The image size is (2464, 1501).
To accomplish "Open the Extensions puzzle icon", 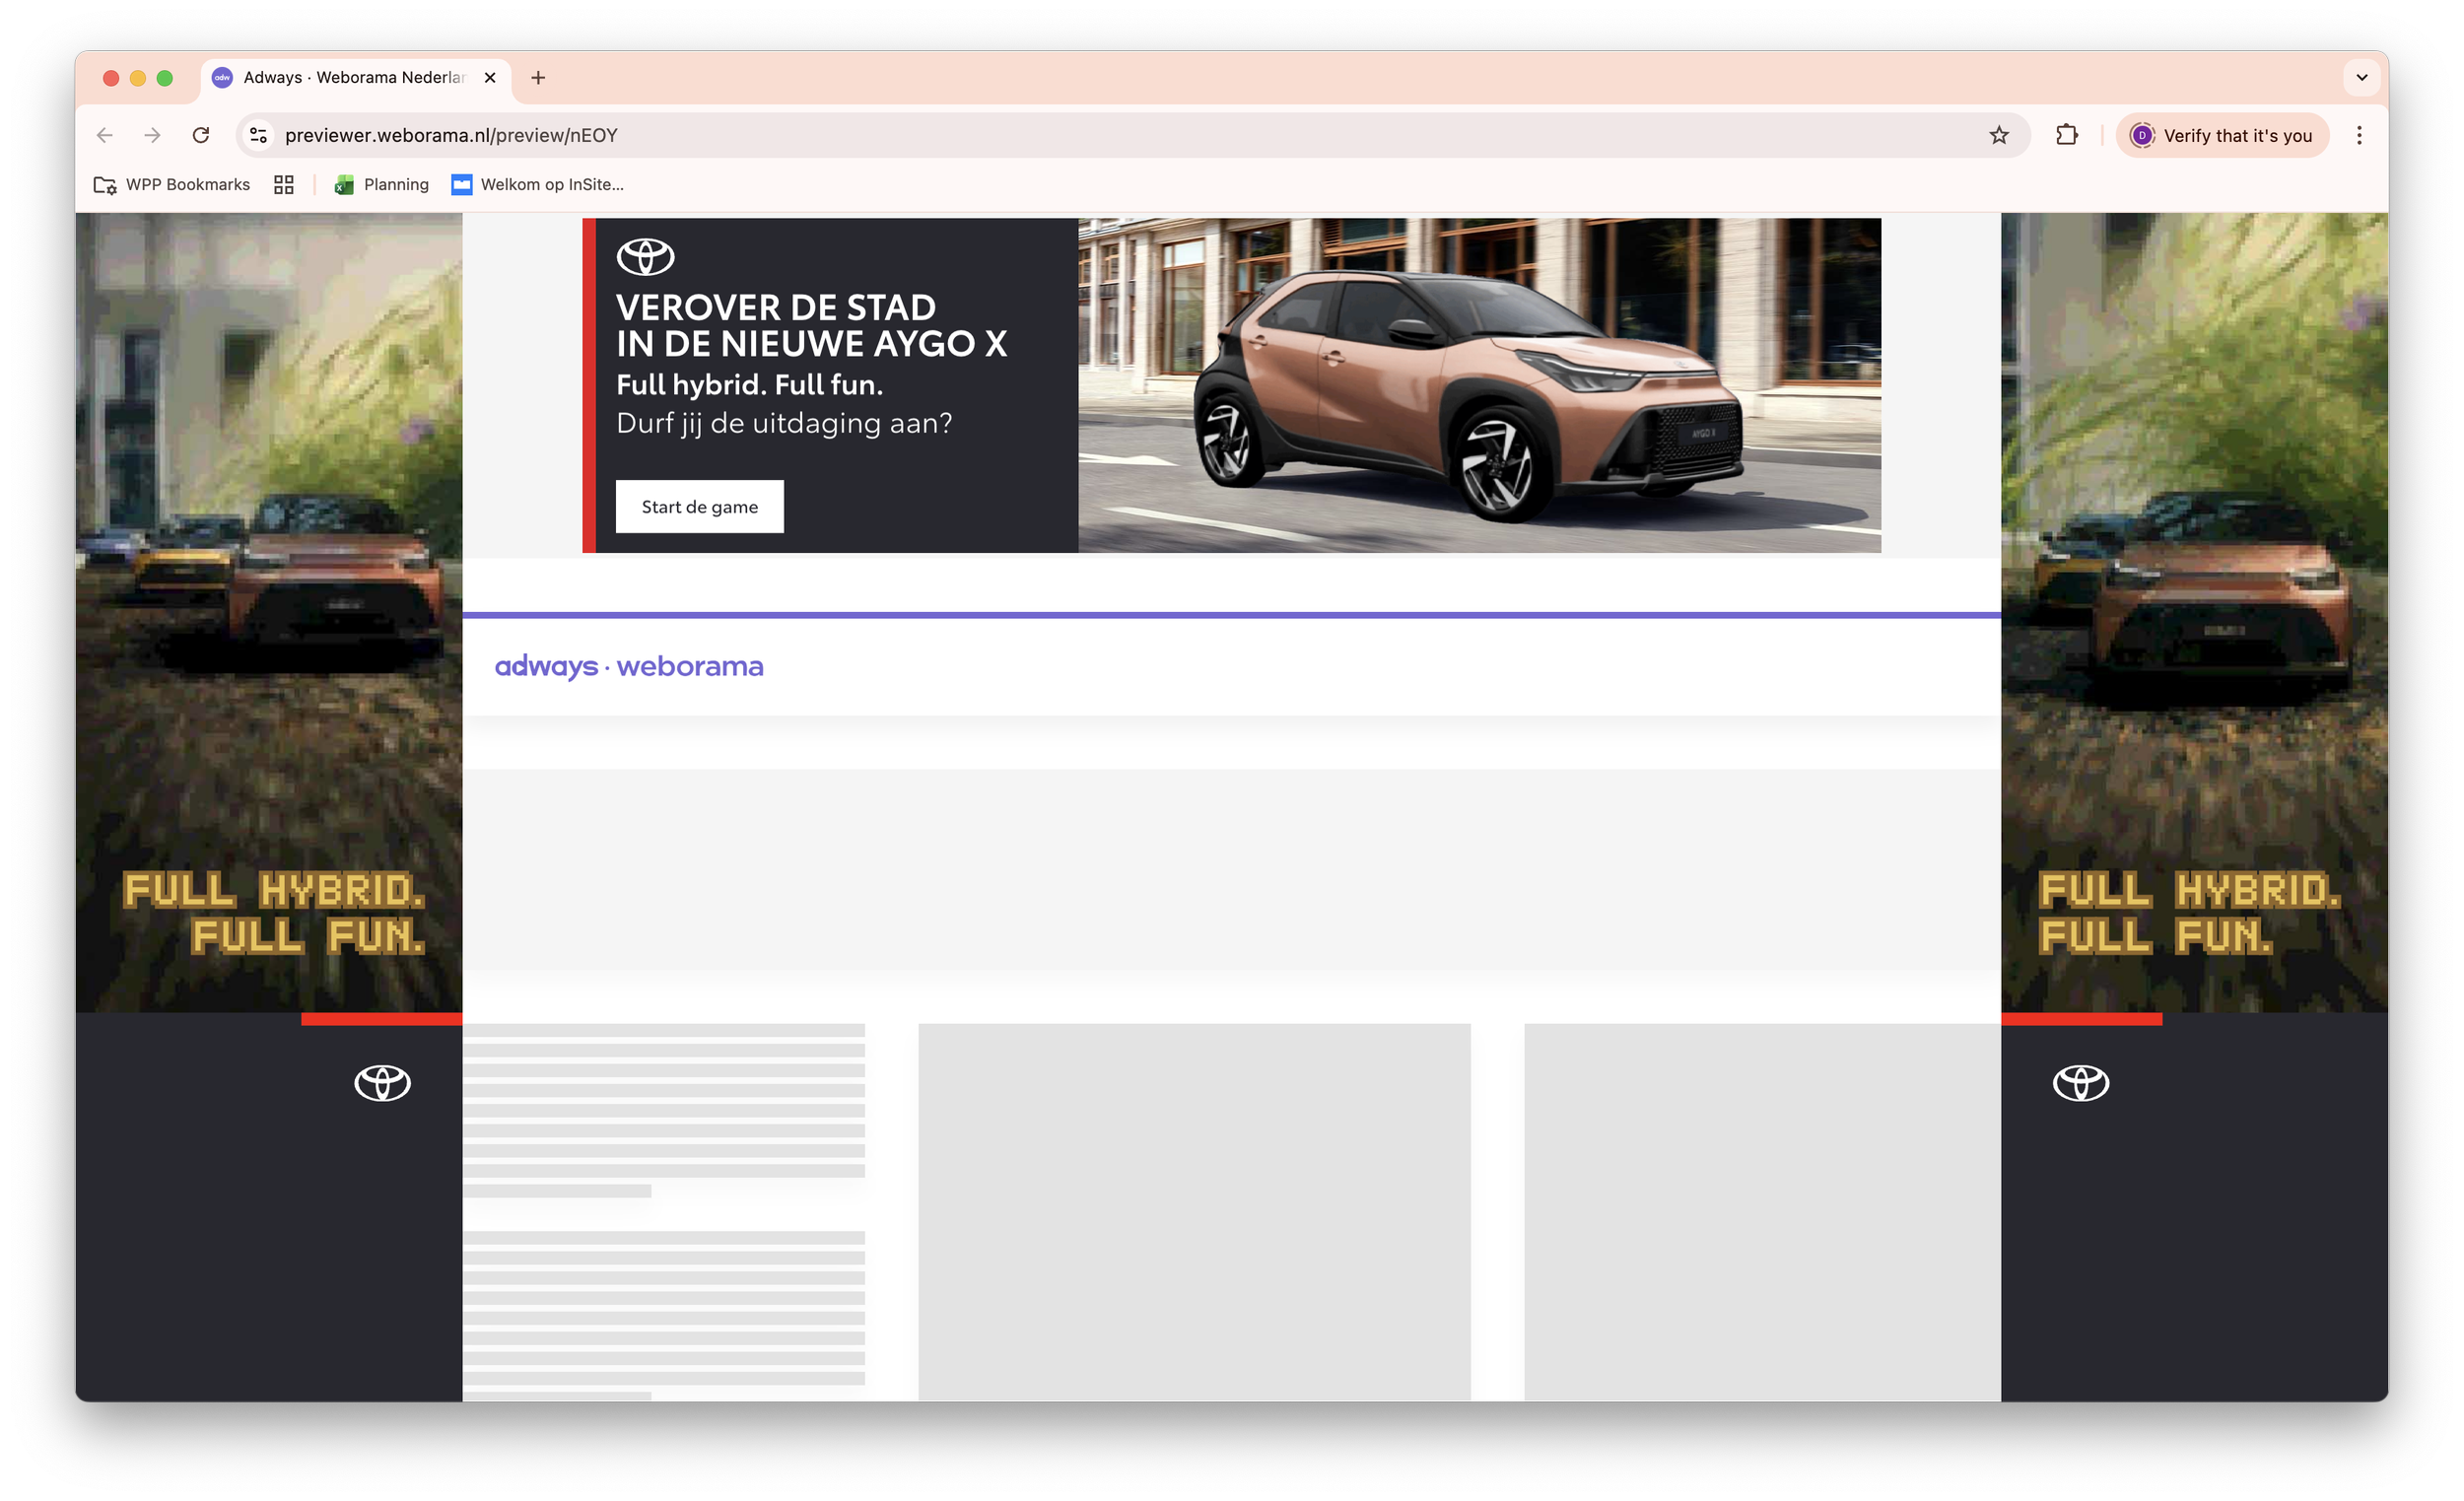I will [2067, 135].
